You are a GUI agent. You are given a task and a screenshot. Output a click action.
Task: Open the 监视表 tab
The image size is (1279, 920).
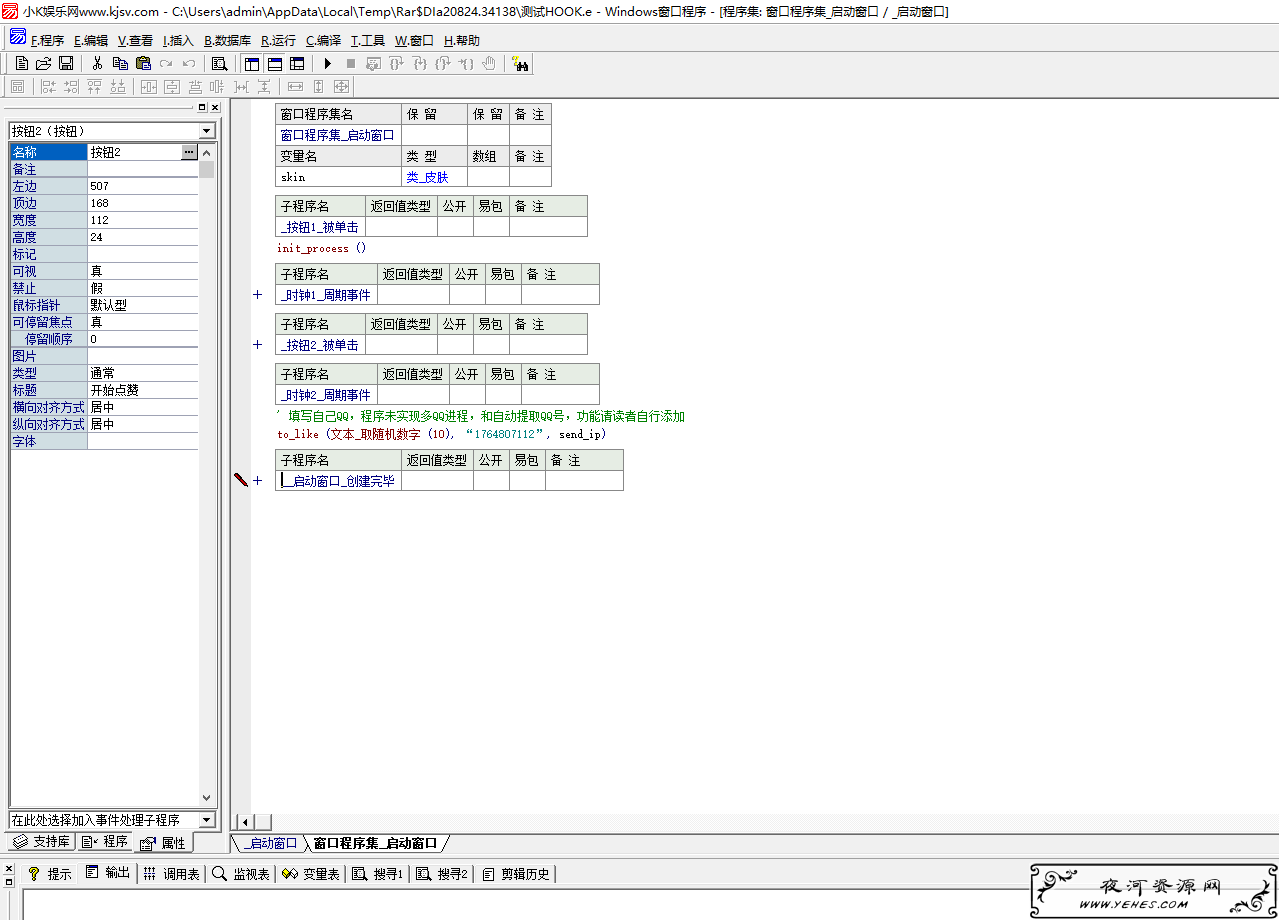(x=241, y=873)
